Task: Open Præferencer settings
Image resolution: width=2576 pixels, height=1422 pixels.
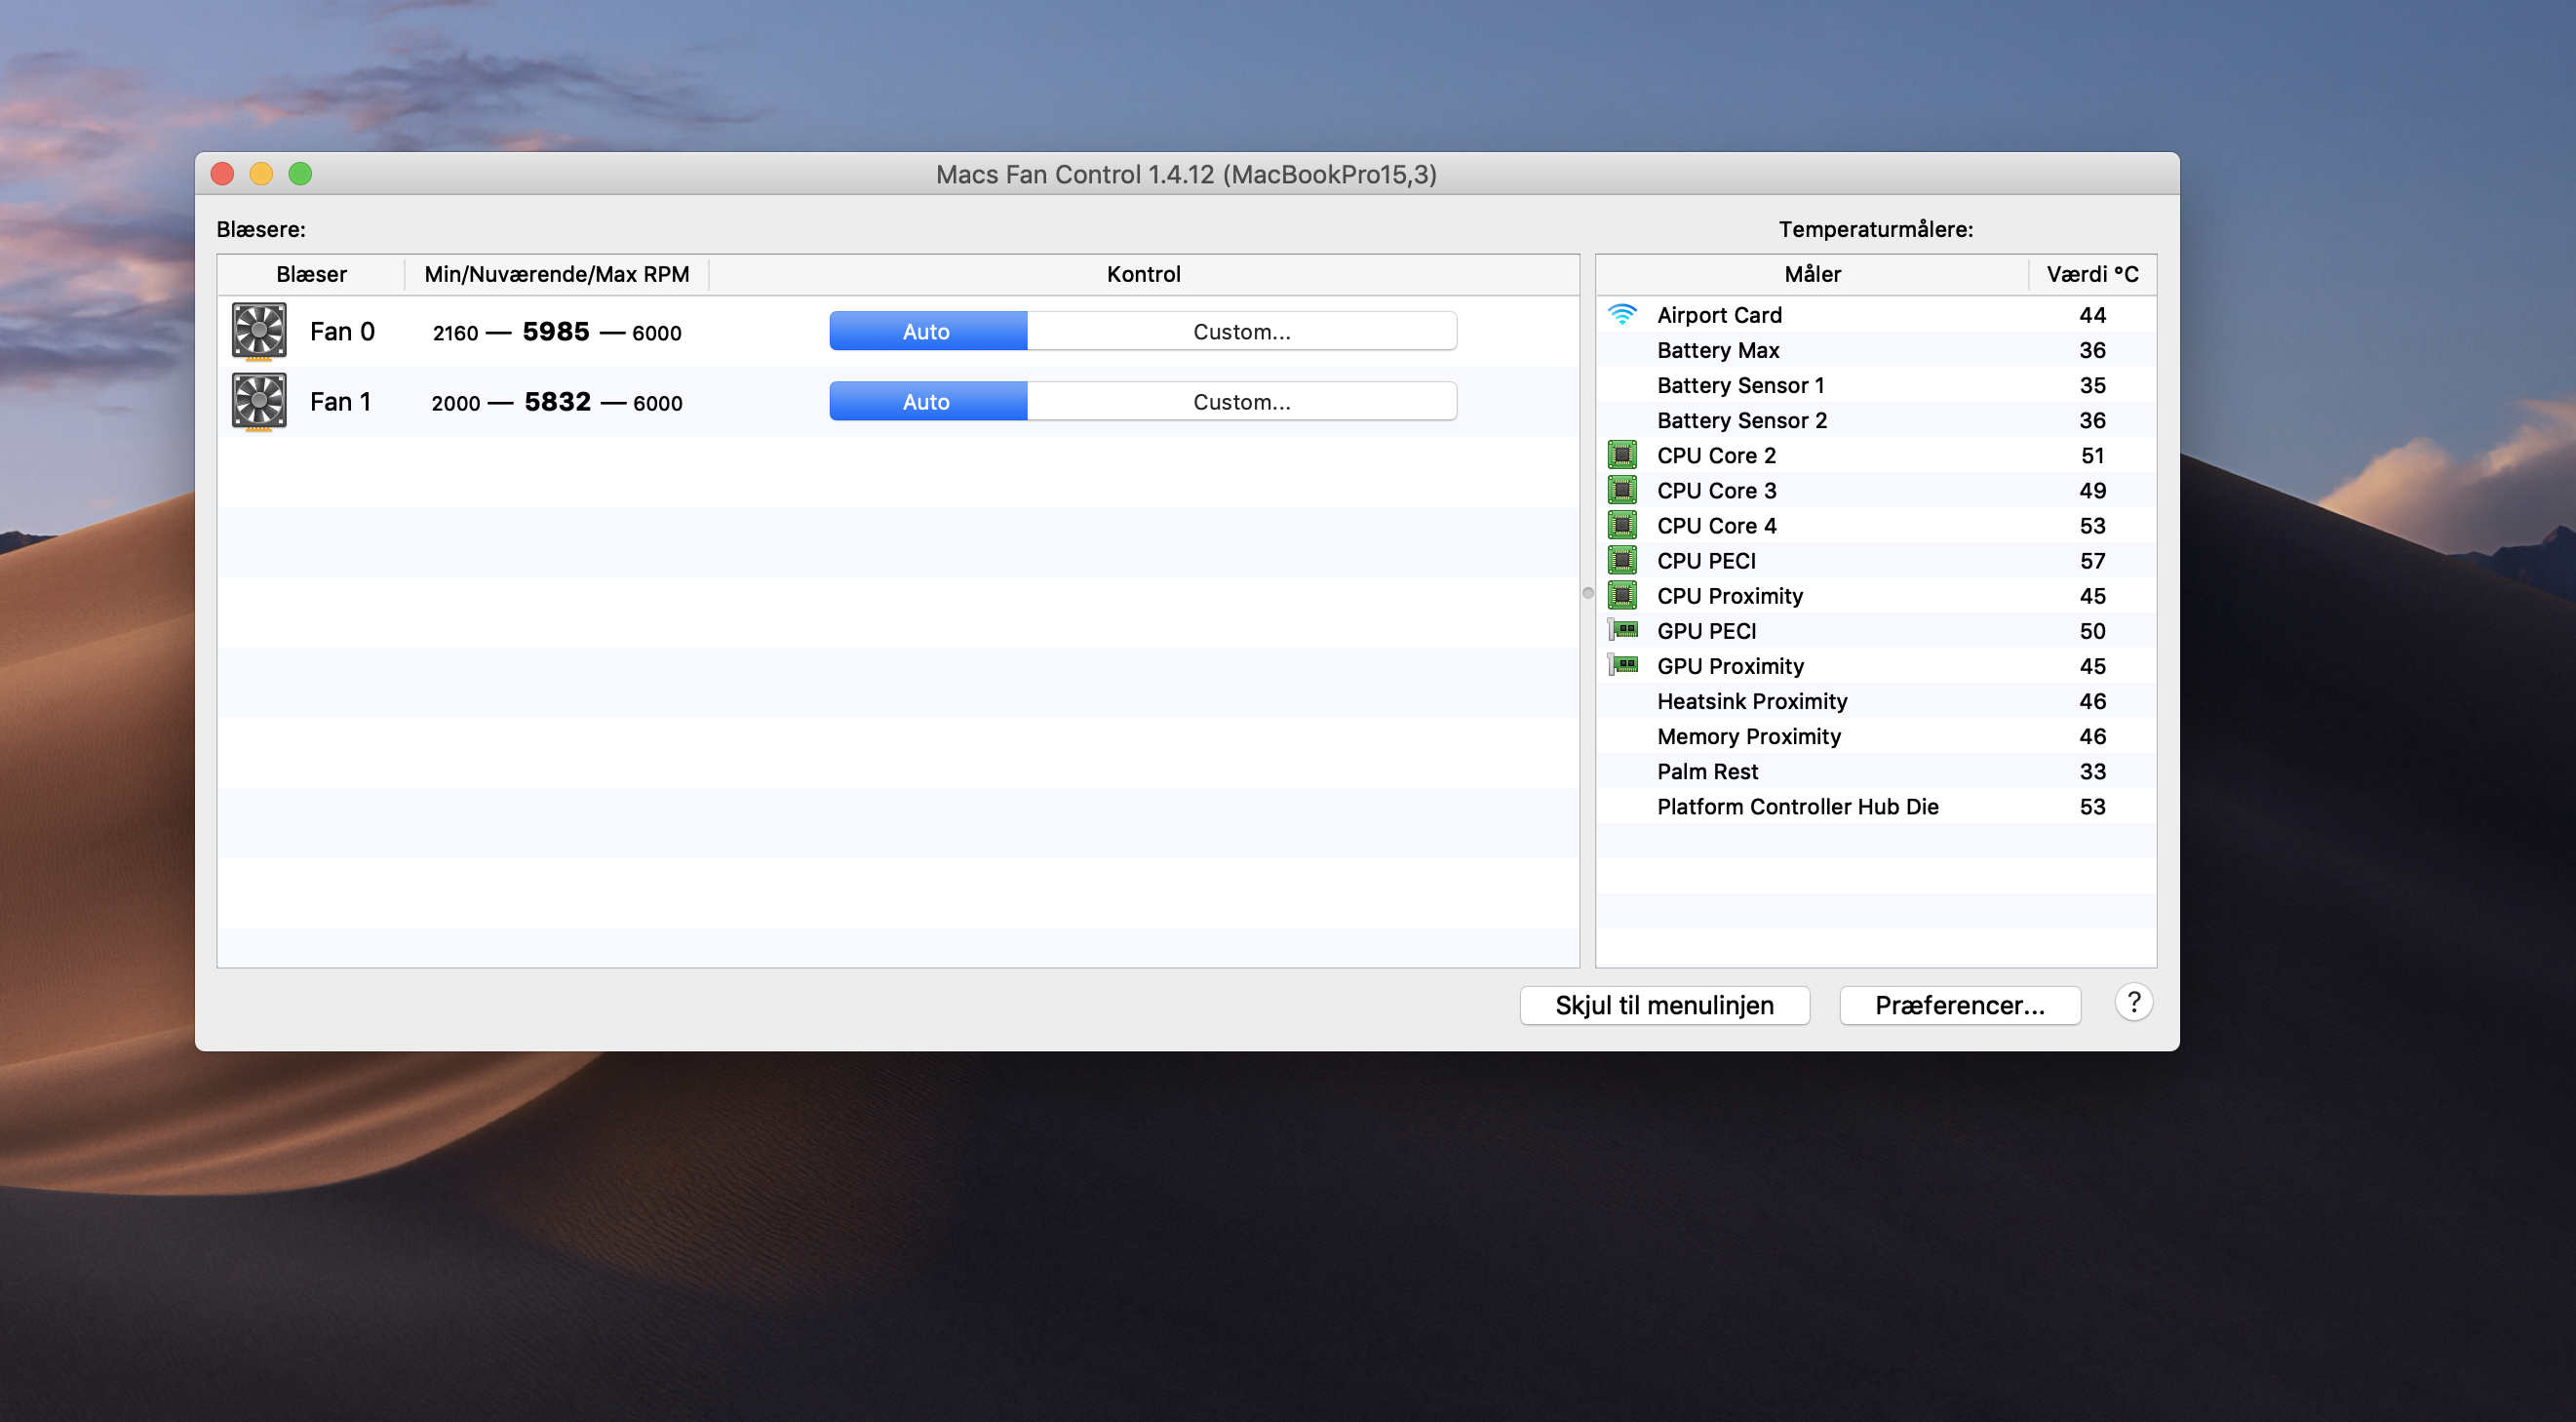Action: 1959,1005
